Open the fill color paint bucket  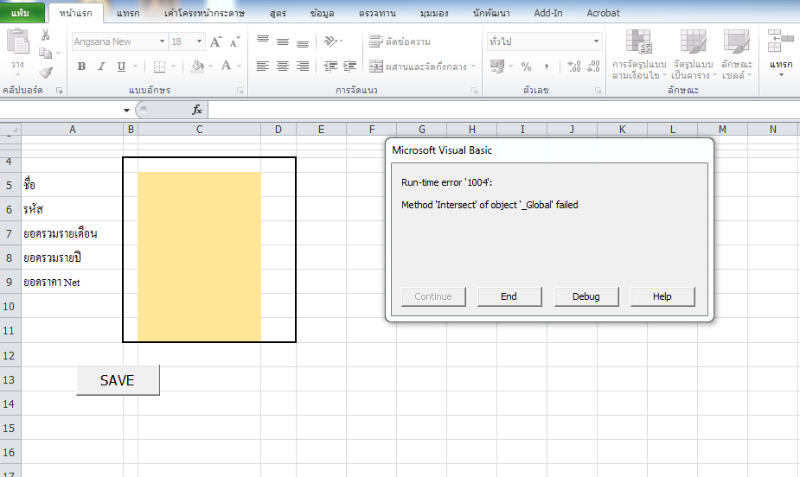[x=197, y=66]
